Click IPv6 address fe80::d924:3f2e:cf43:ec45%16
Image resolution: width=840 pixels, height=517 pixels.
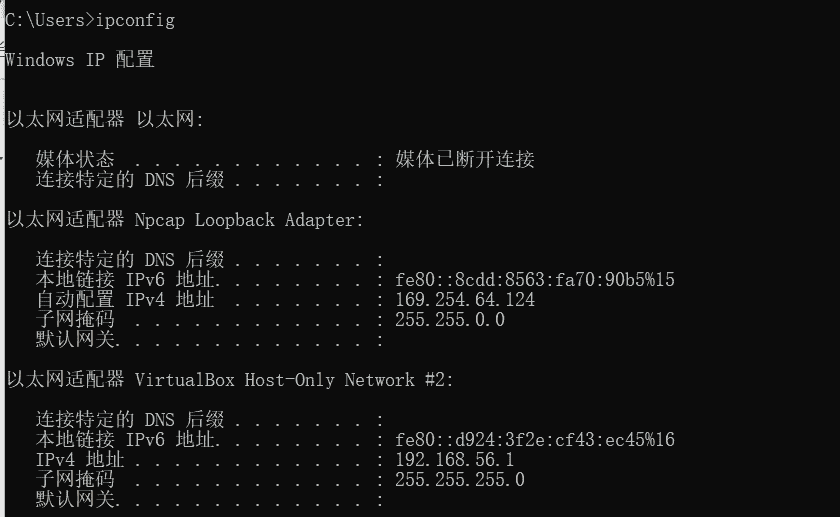click(535, 440)
